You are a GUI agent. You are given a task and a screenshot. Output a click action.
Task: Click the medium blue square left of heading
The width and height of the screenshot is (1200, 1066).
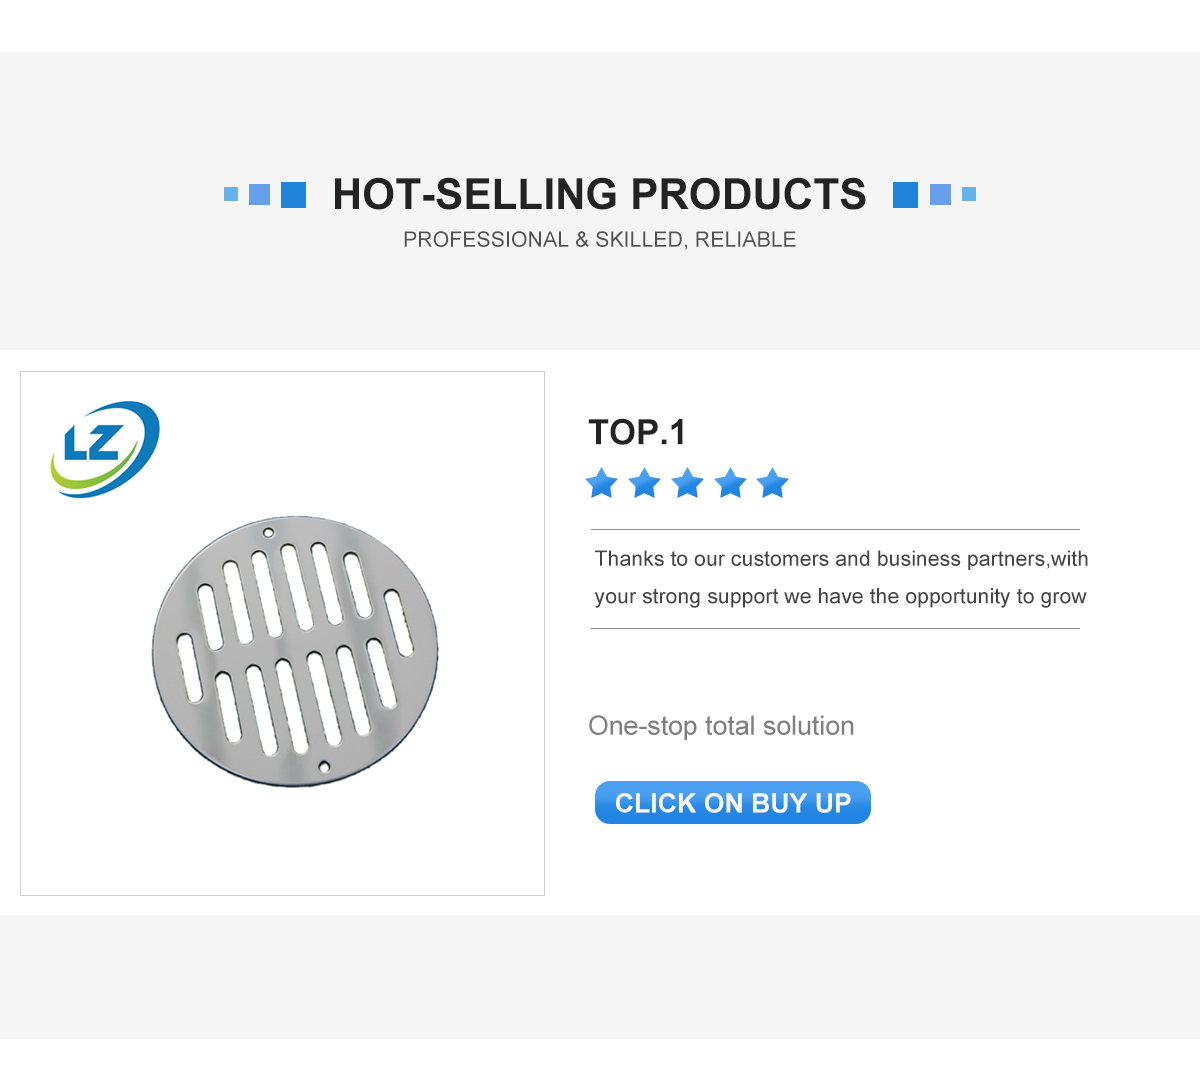259,195
